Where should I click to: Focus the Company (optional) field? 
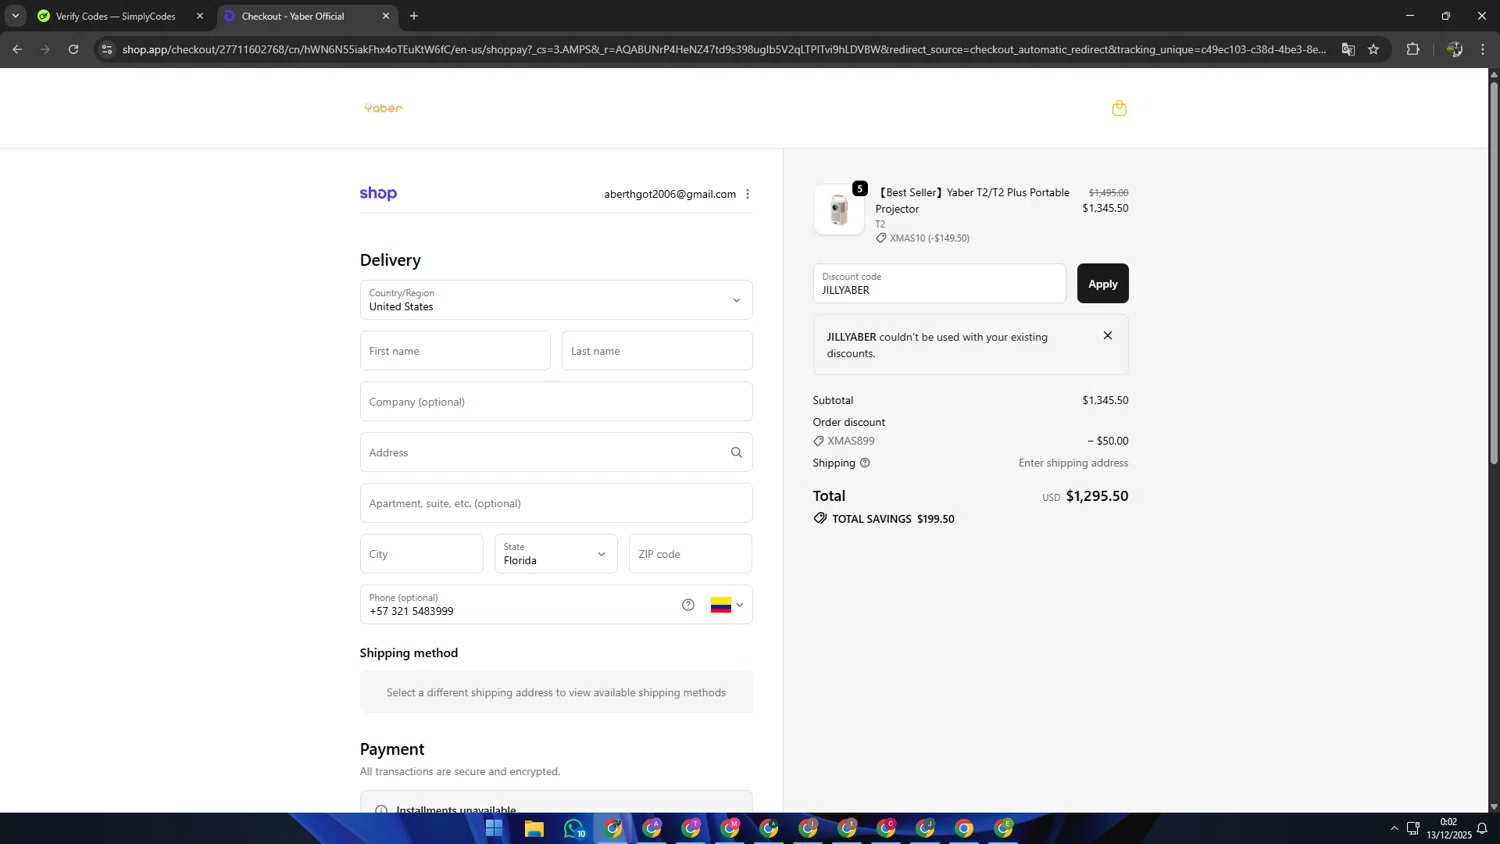tap(556, 401)
